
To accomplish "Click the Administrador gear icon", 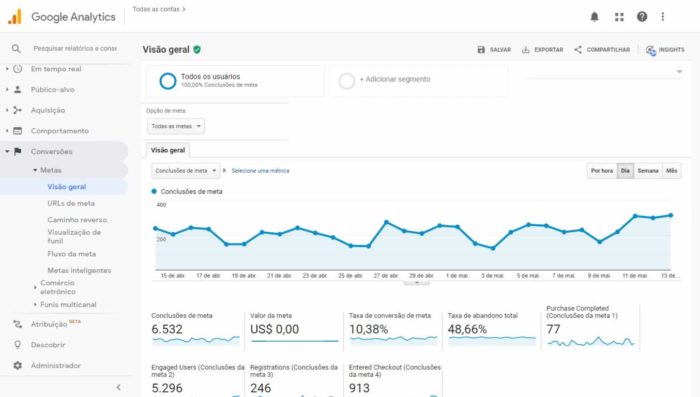I will coord(17,365).
